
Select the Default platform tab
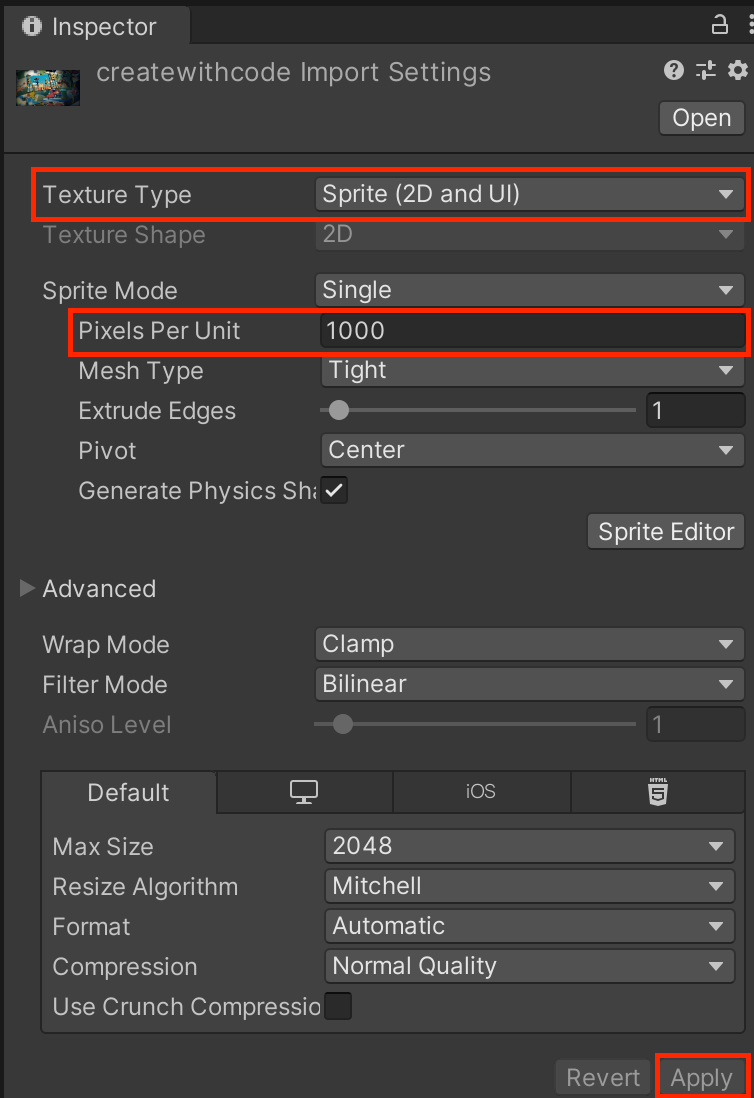[x=128, y=793]
